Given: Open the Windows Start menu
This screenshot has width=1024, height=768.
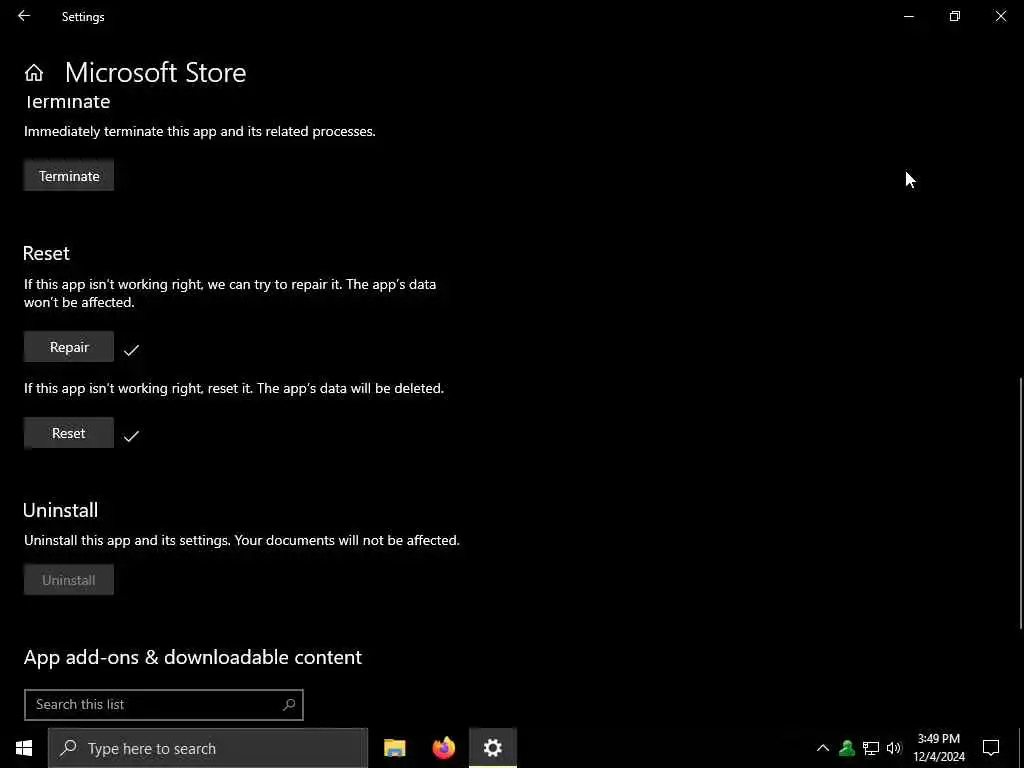Looking at the screenshot, I should [x=24, y=748].
